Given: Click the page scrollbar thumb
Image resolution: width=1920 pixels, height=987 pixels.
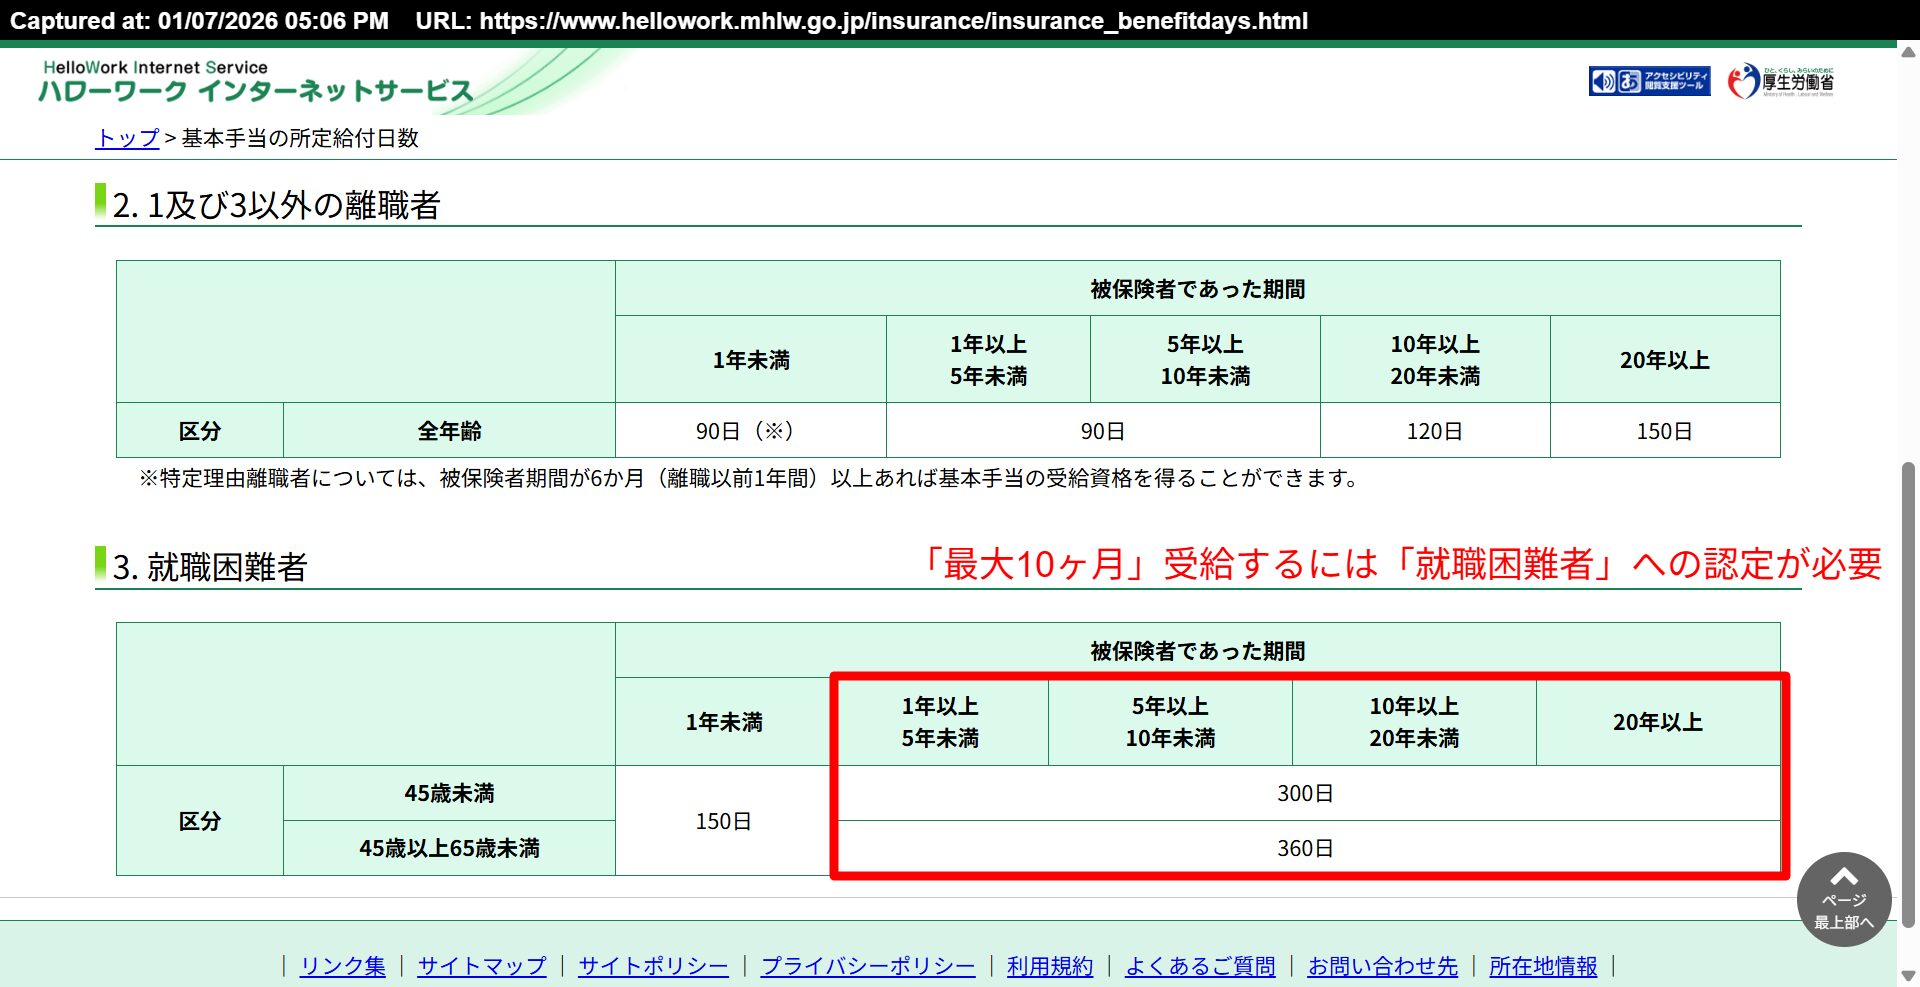Looking at the screenshot, I should click(1908, 695).
